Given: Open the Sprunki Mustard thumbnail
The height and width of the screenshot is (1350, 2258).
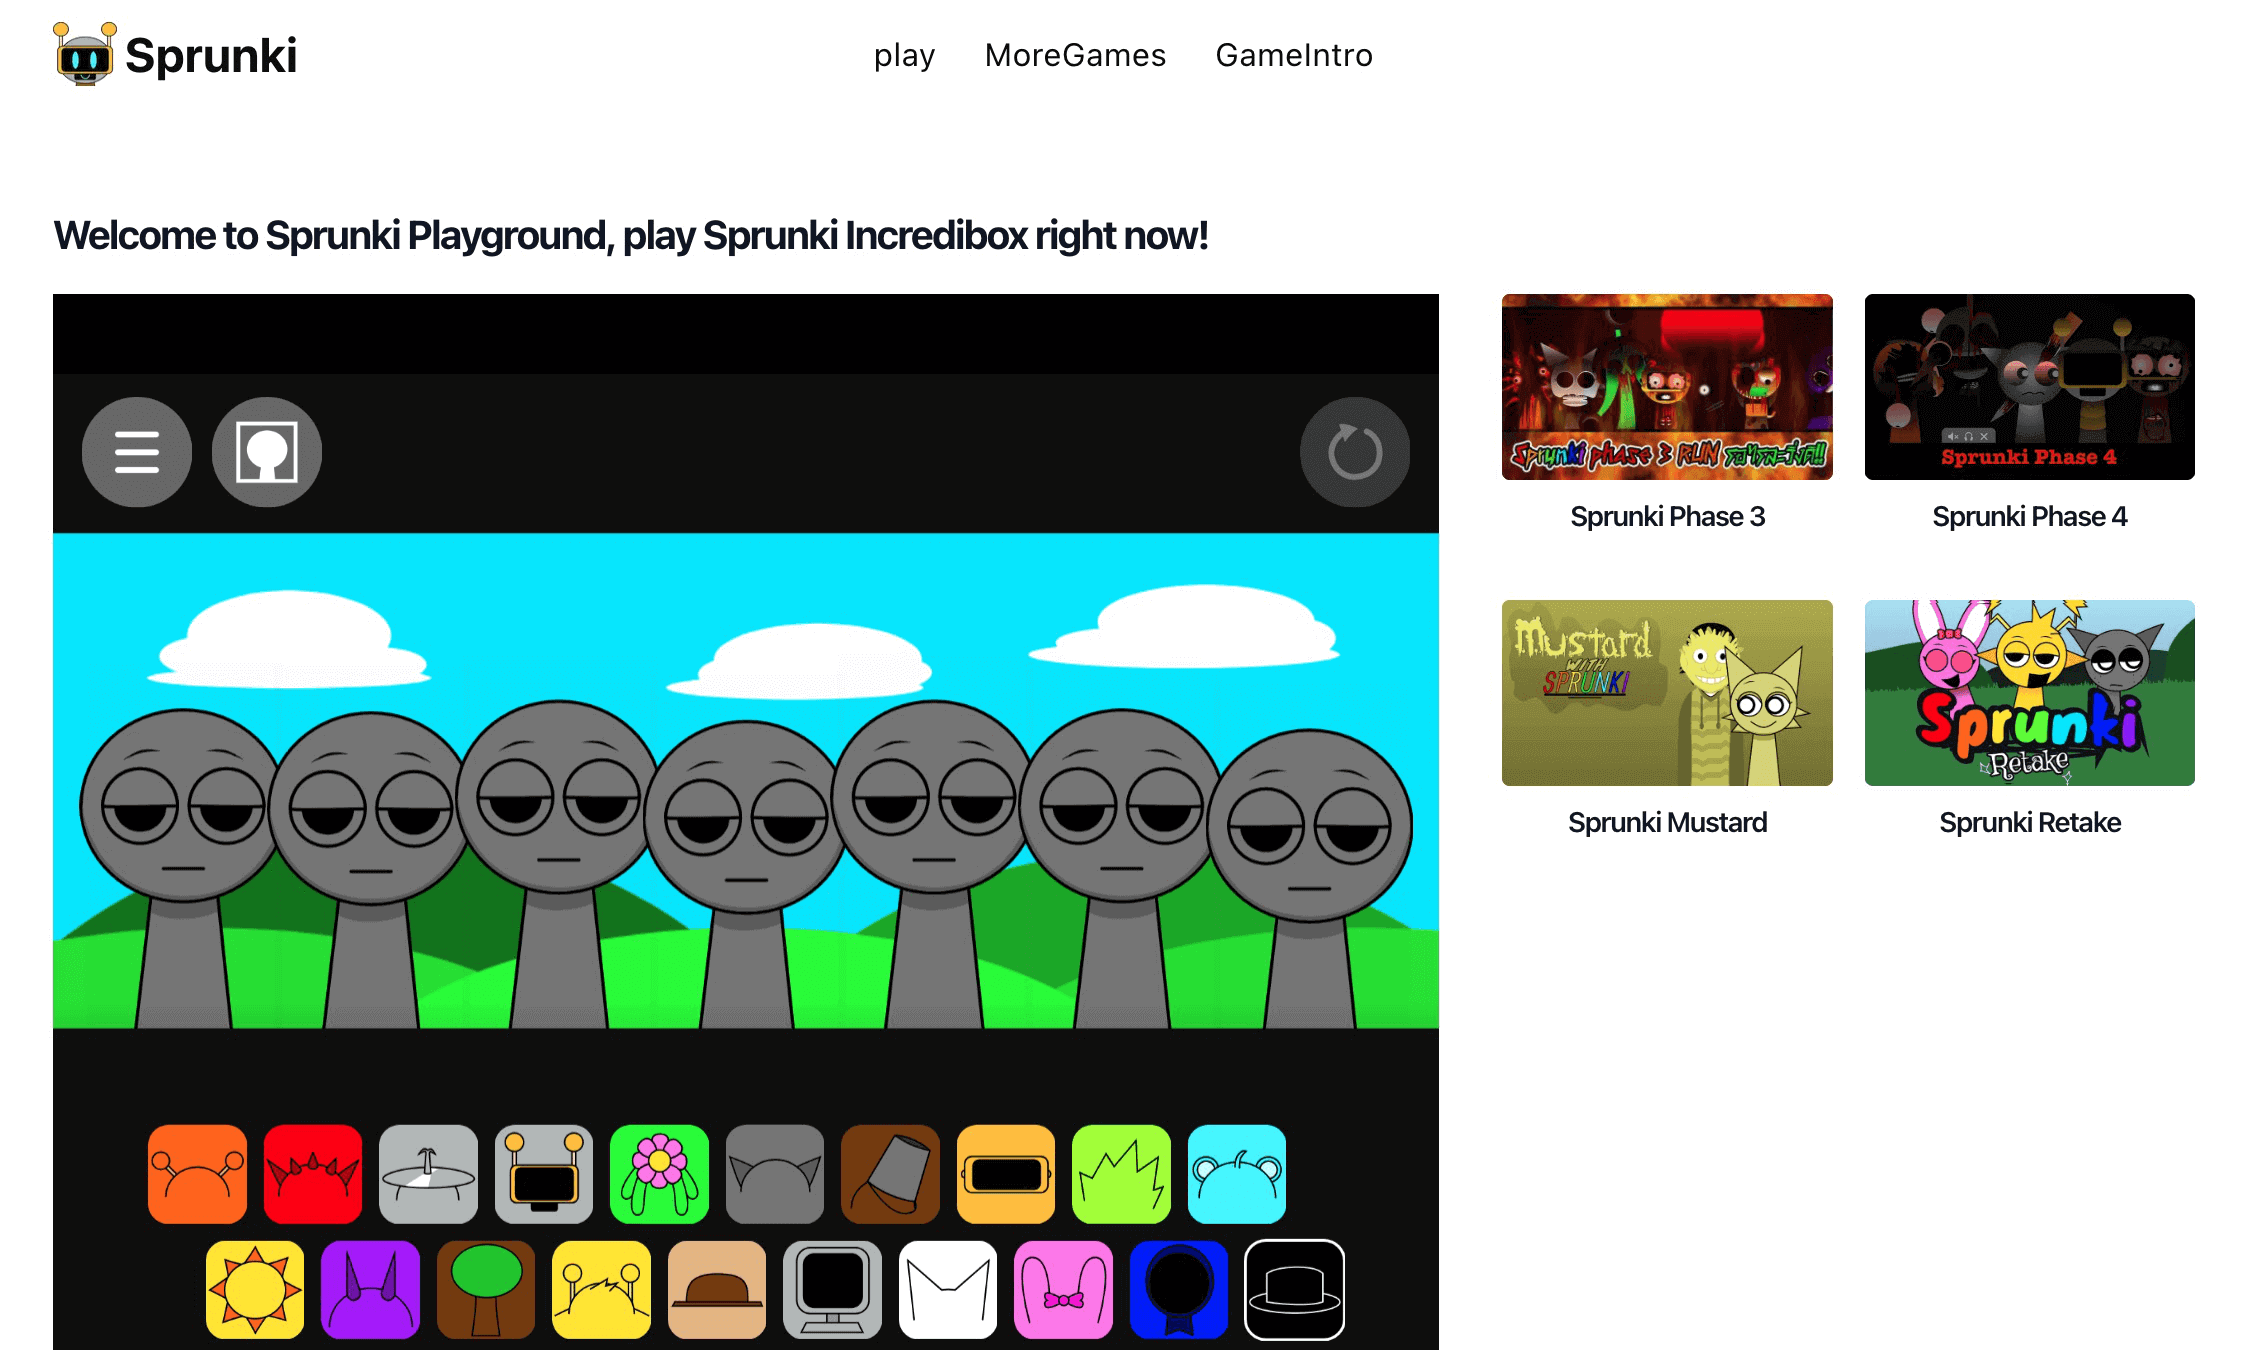Looking at the screenshot, I should coord(1666,694).
